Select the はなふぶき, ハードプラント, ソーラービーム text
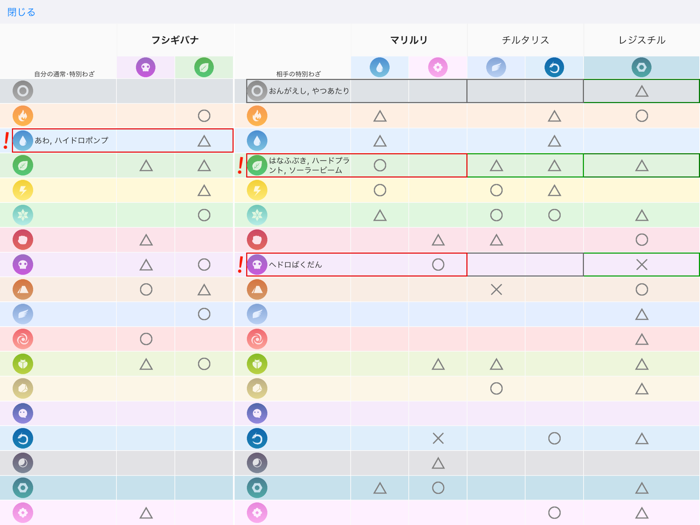Viewport: 700px width, 525px height. point(309,165)
